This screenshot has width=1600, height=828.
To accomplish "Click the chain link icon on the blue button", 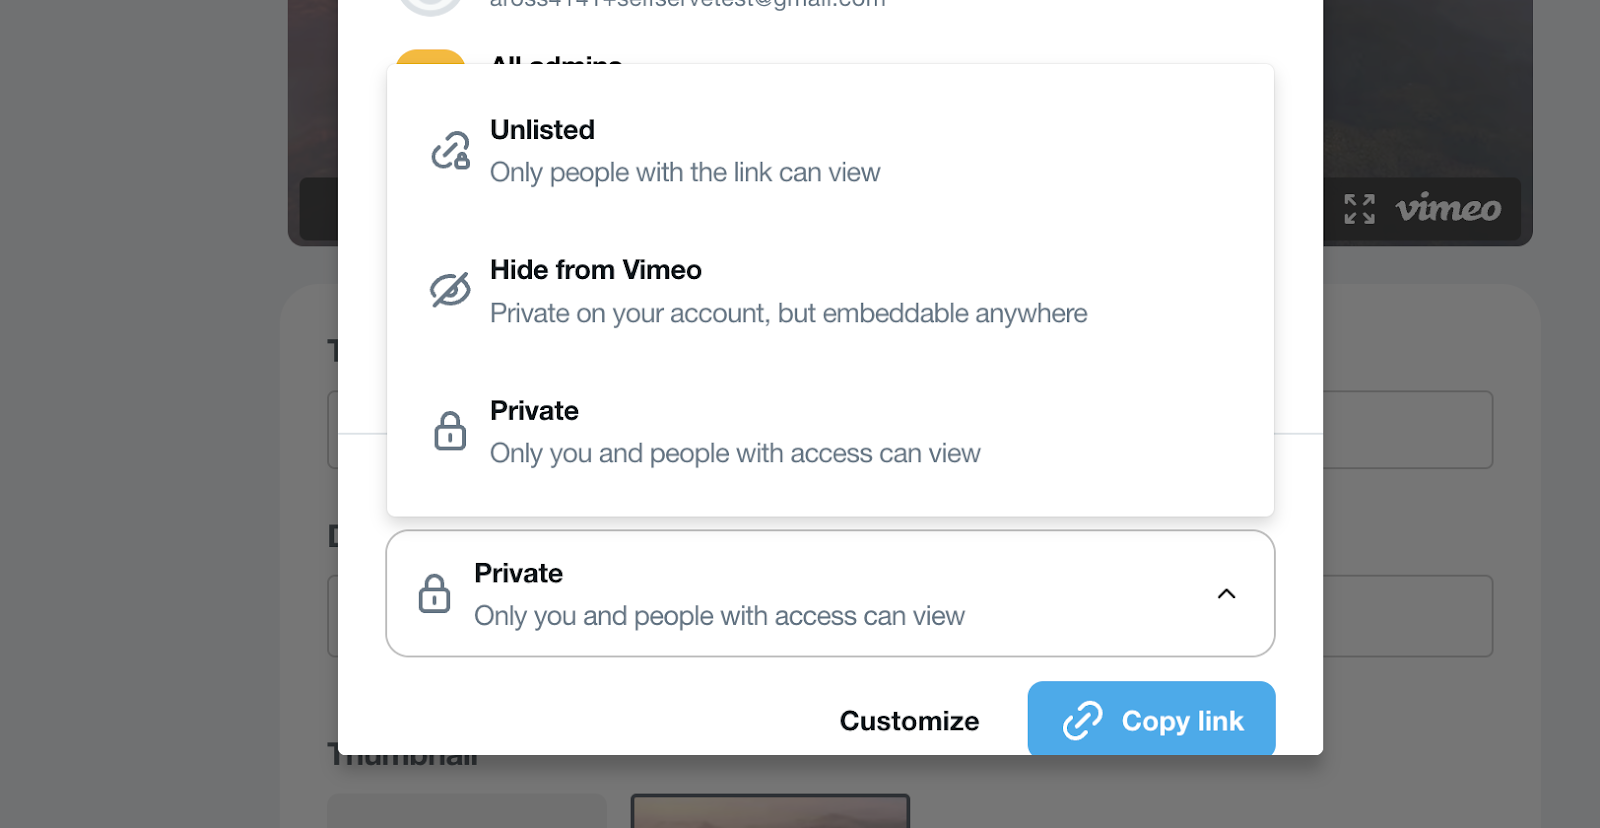I will click(x=1082, y=720).
